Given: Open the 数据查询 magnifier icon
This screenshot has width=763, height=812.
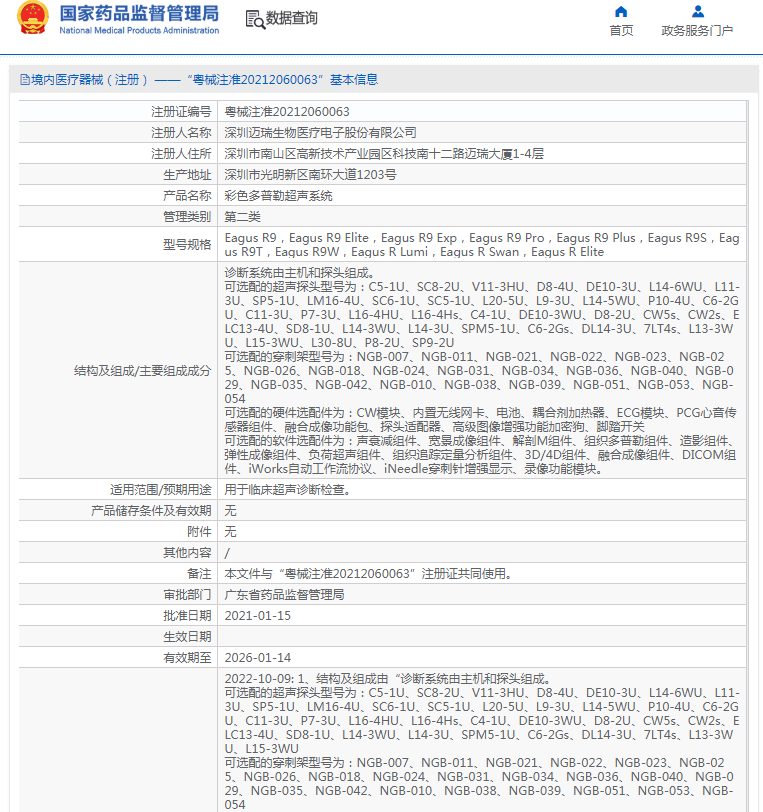Looking at the screenshot, I should (255, 19).
